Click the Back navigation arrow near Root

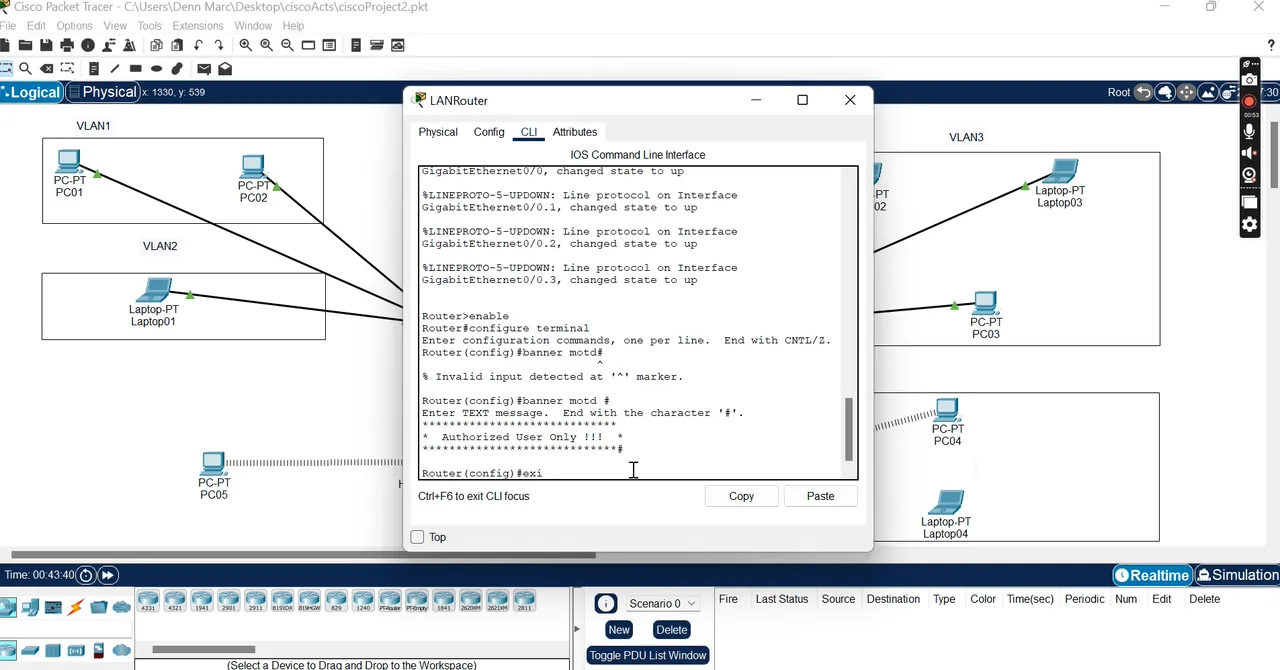[1143, 92]
